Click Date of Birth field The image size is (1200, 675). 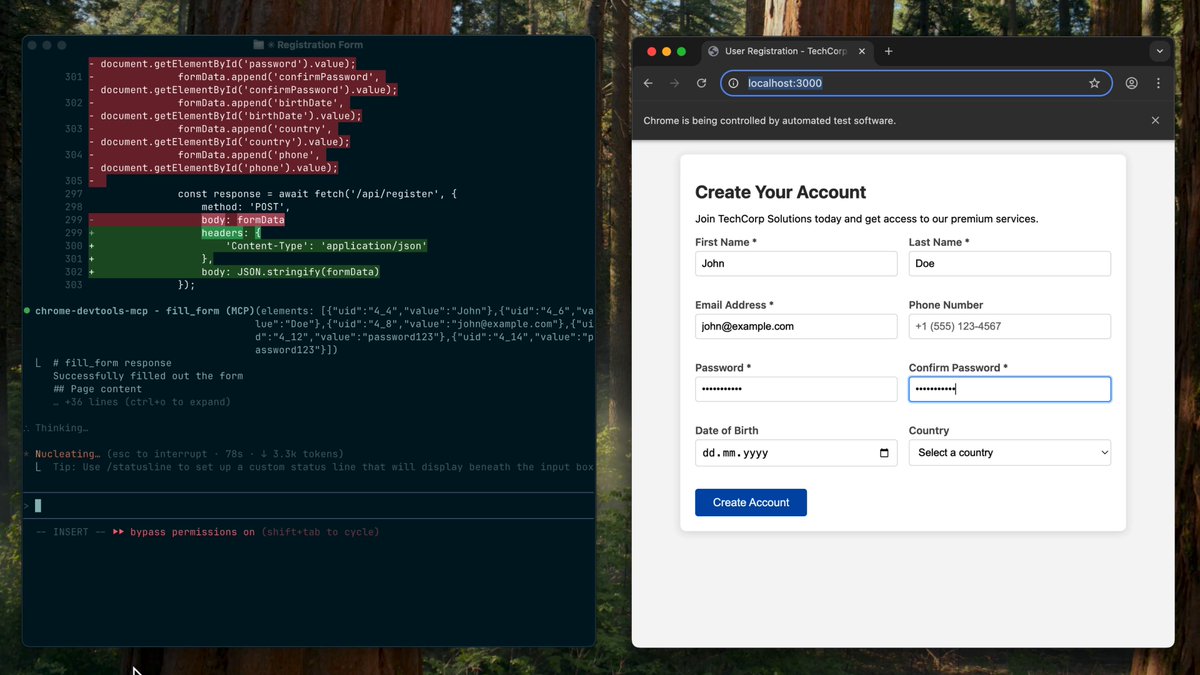796,453
